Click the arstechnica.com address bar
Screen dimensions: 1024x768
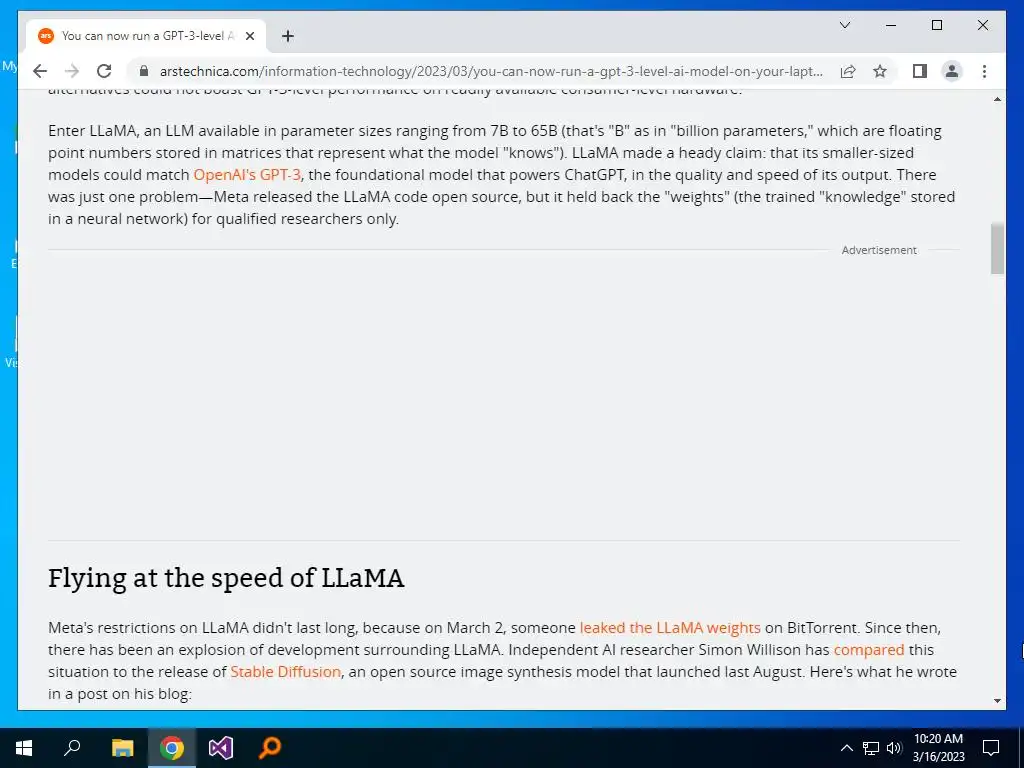coord(490,71)
